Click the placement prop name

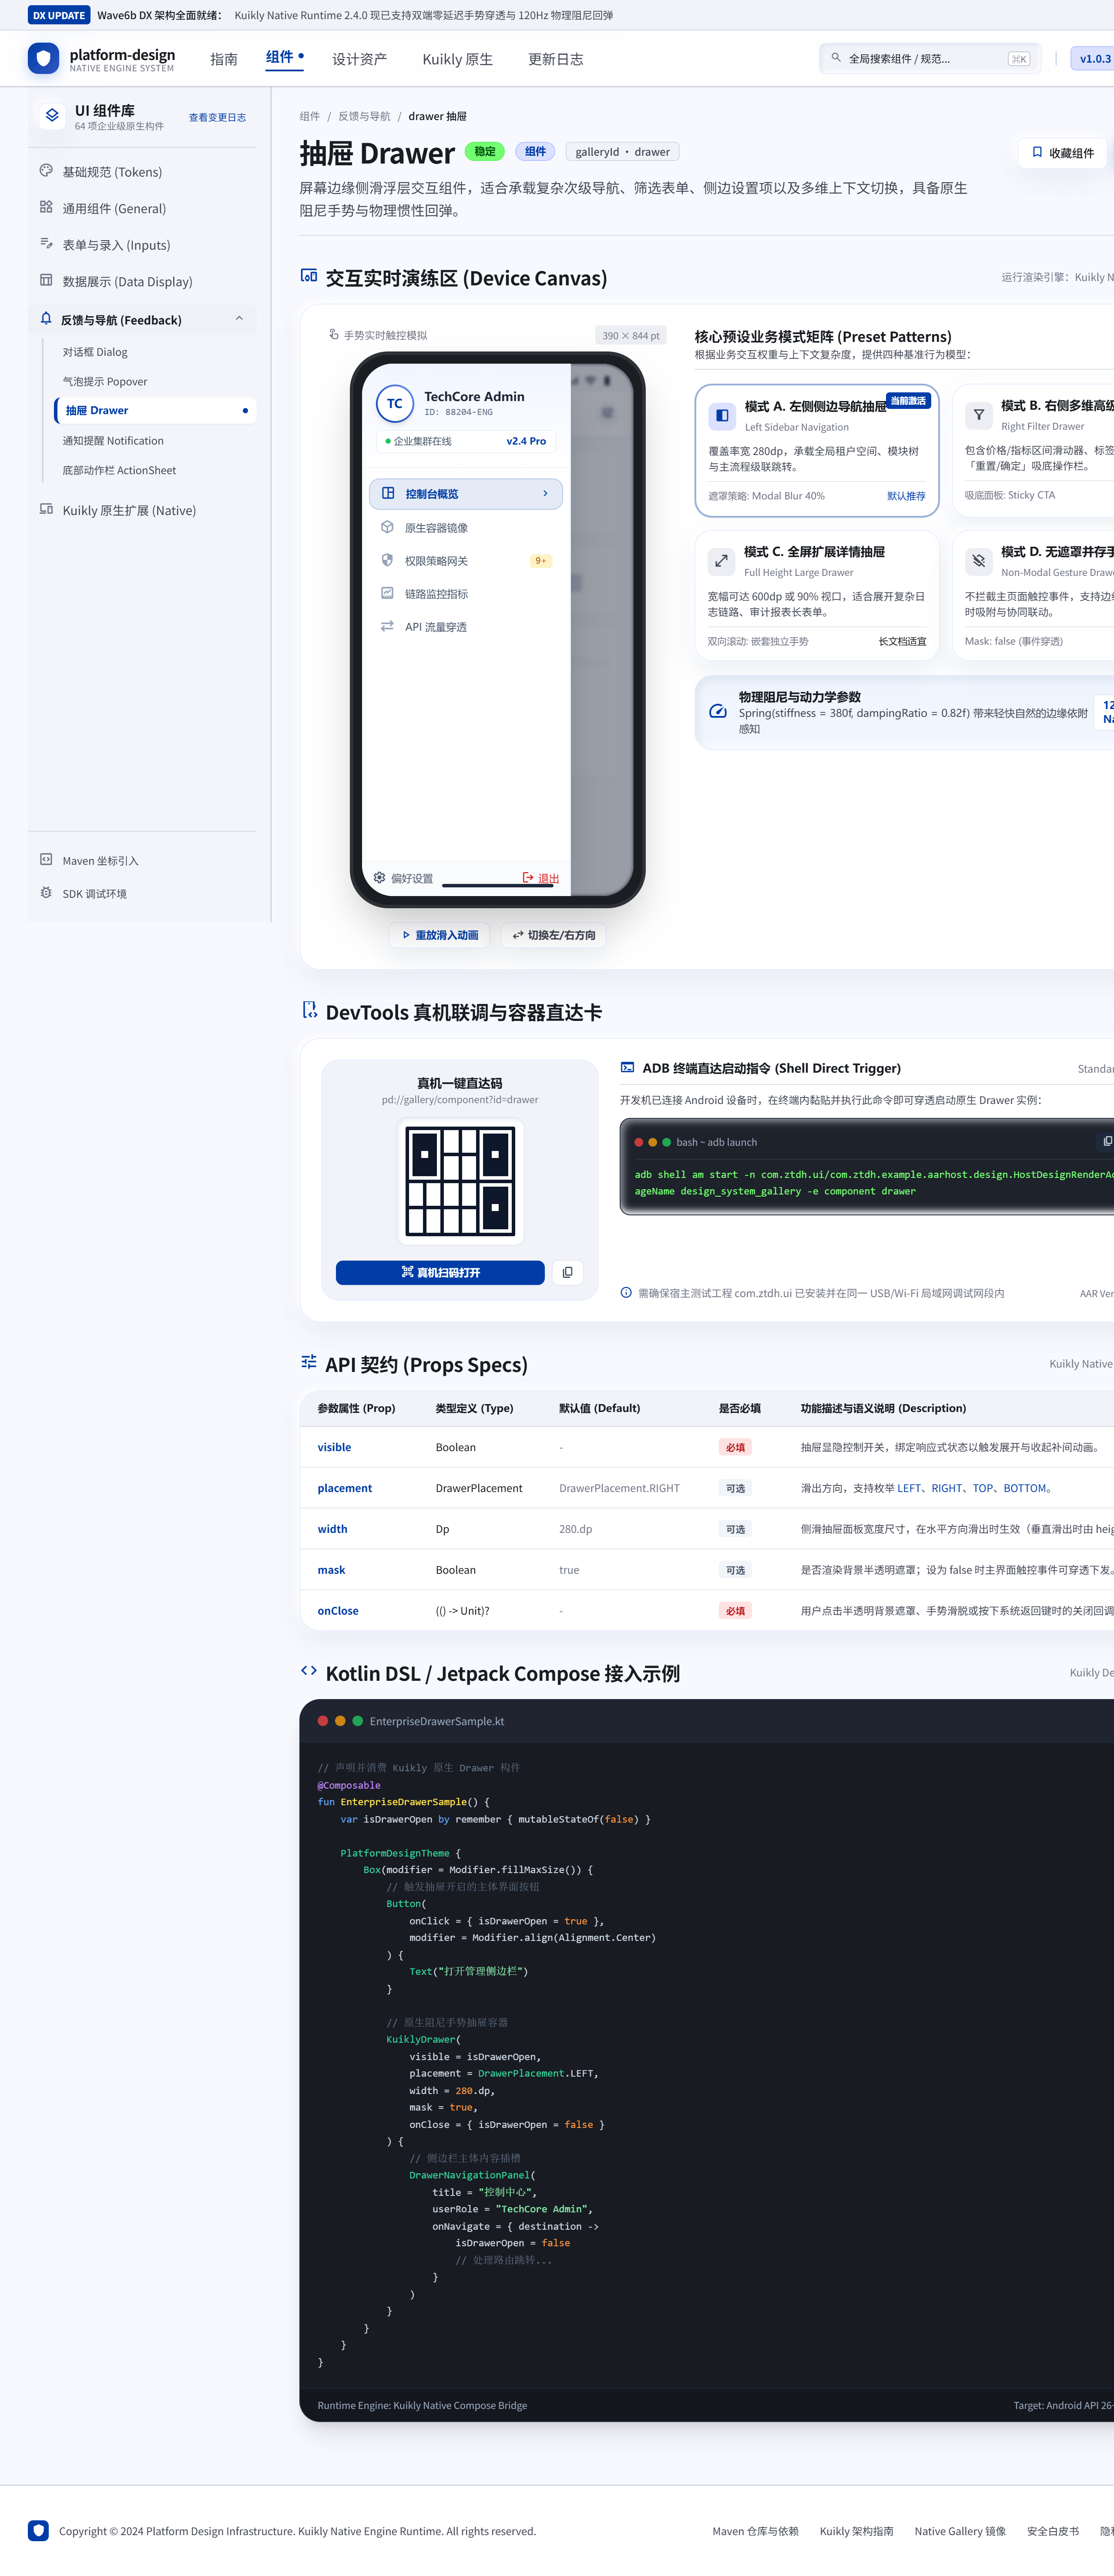click(345, 1488)
